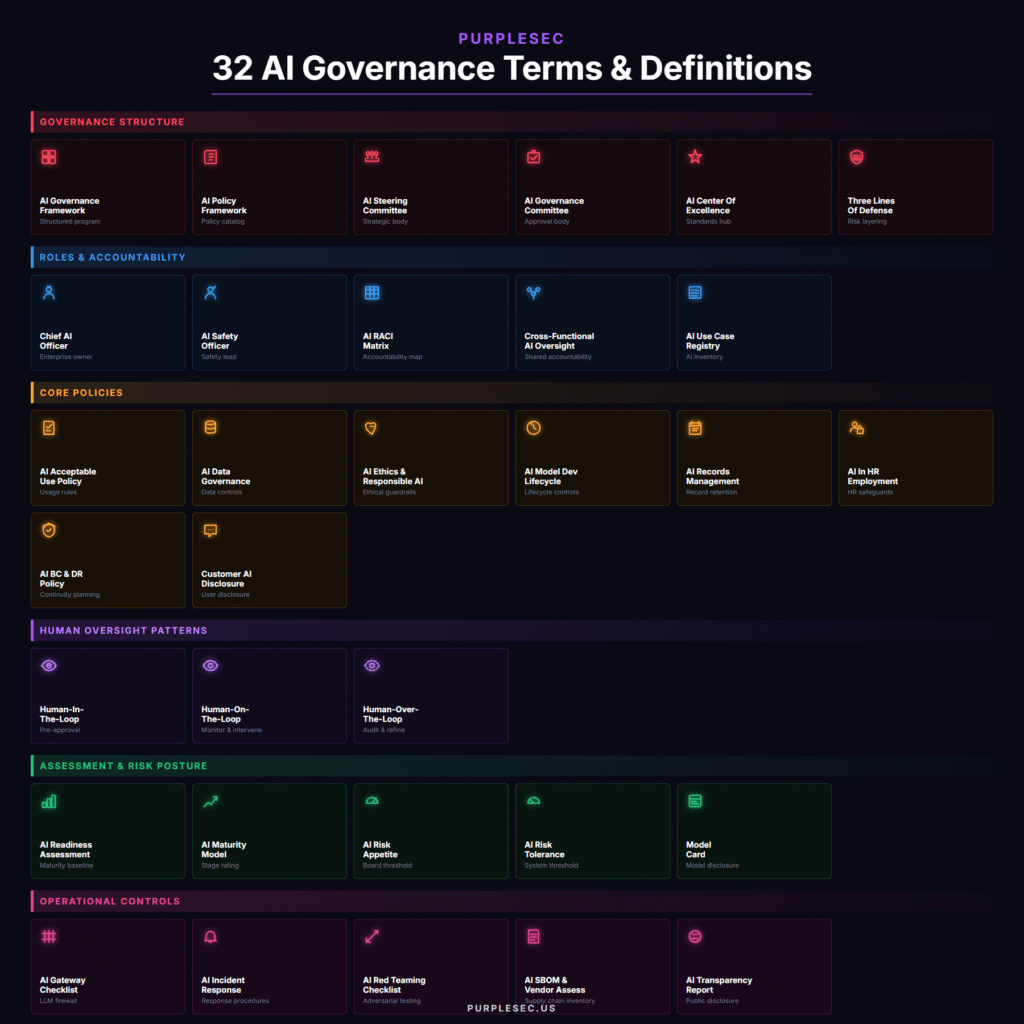This screenshot has width=1024, height=1024.
Task: Click the AI Ethics & Responsible AI heart-shield icon
Action: 371,428
